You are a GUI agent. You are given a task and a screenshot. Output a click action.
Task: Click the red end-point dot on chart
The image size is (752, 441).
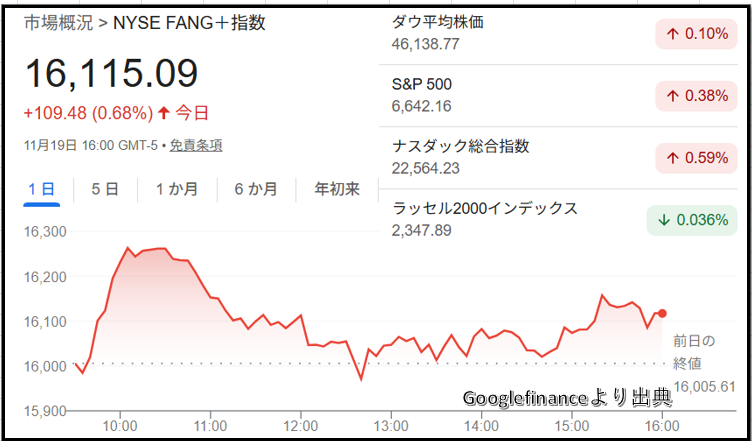[662, 314]
